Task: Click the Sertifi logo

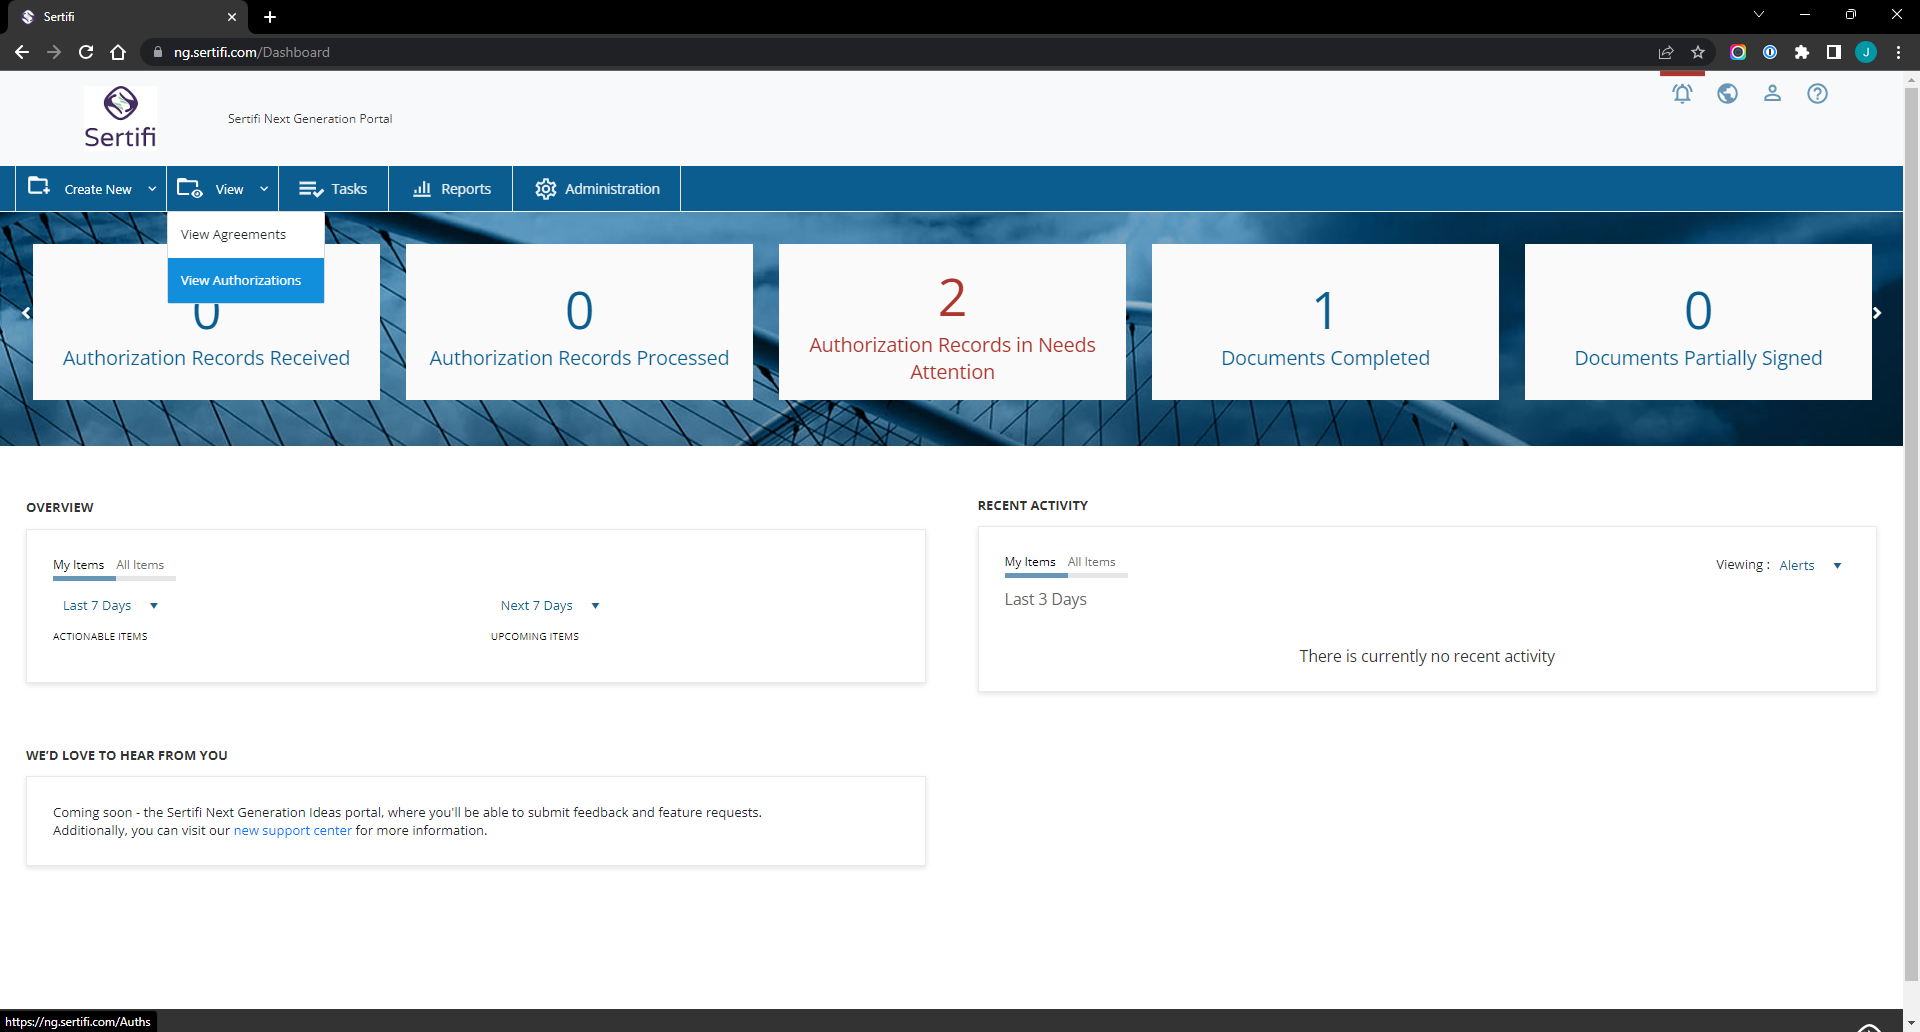Action: [x=120, y=117]
